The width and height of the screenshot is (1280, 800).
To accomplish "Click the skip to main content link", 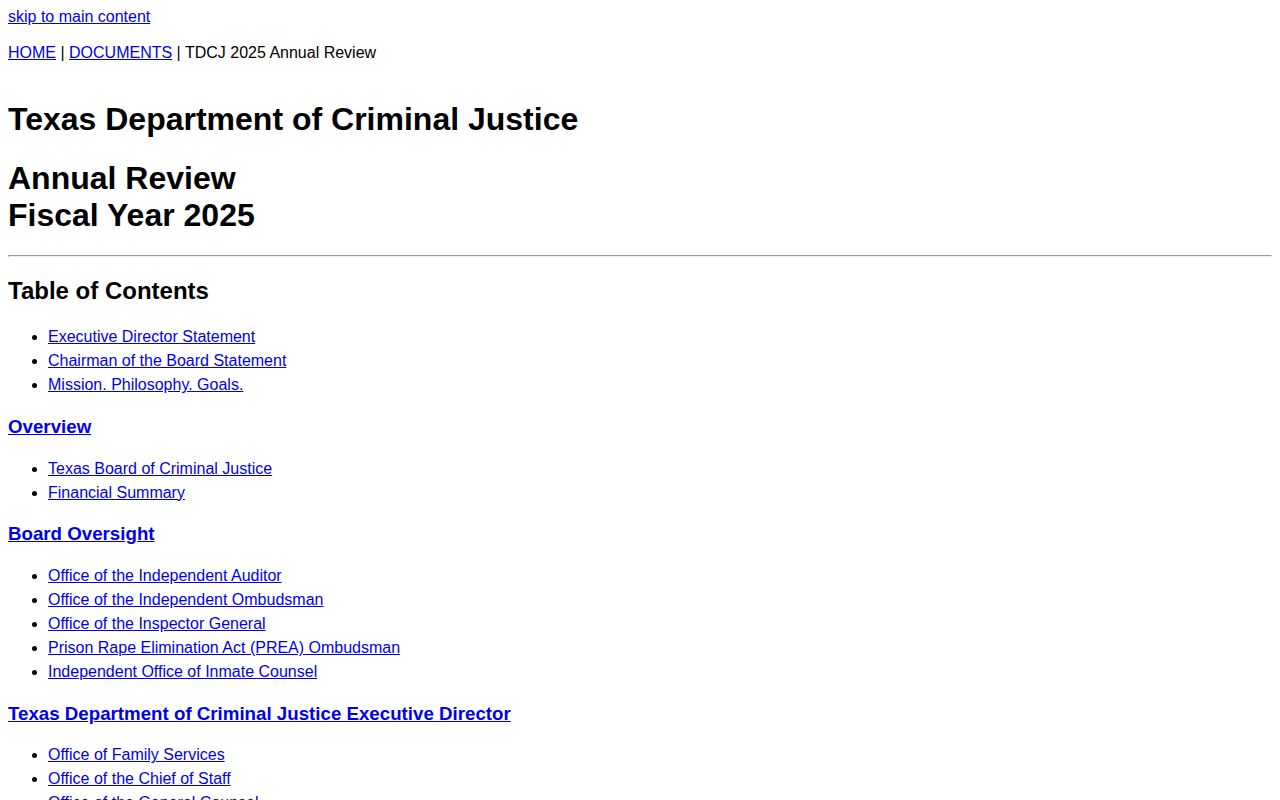I will tap(79, 17).
